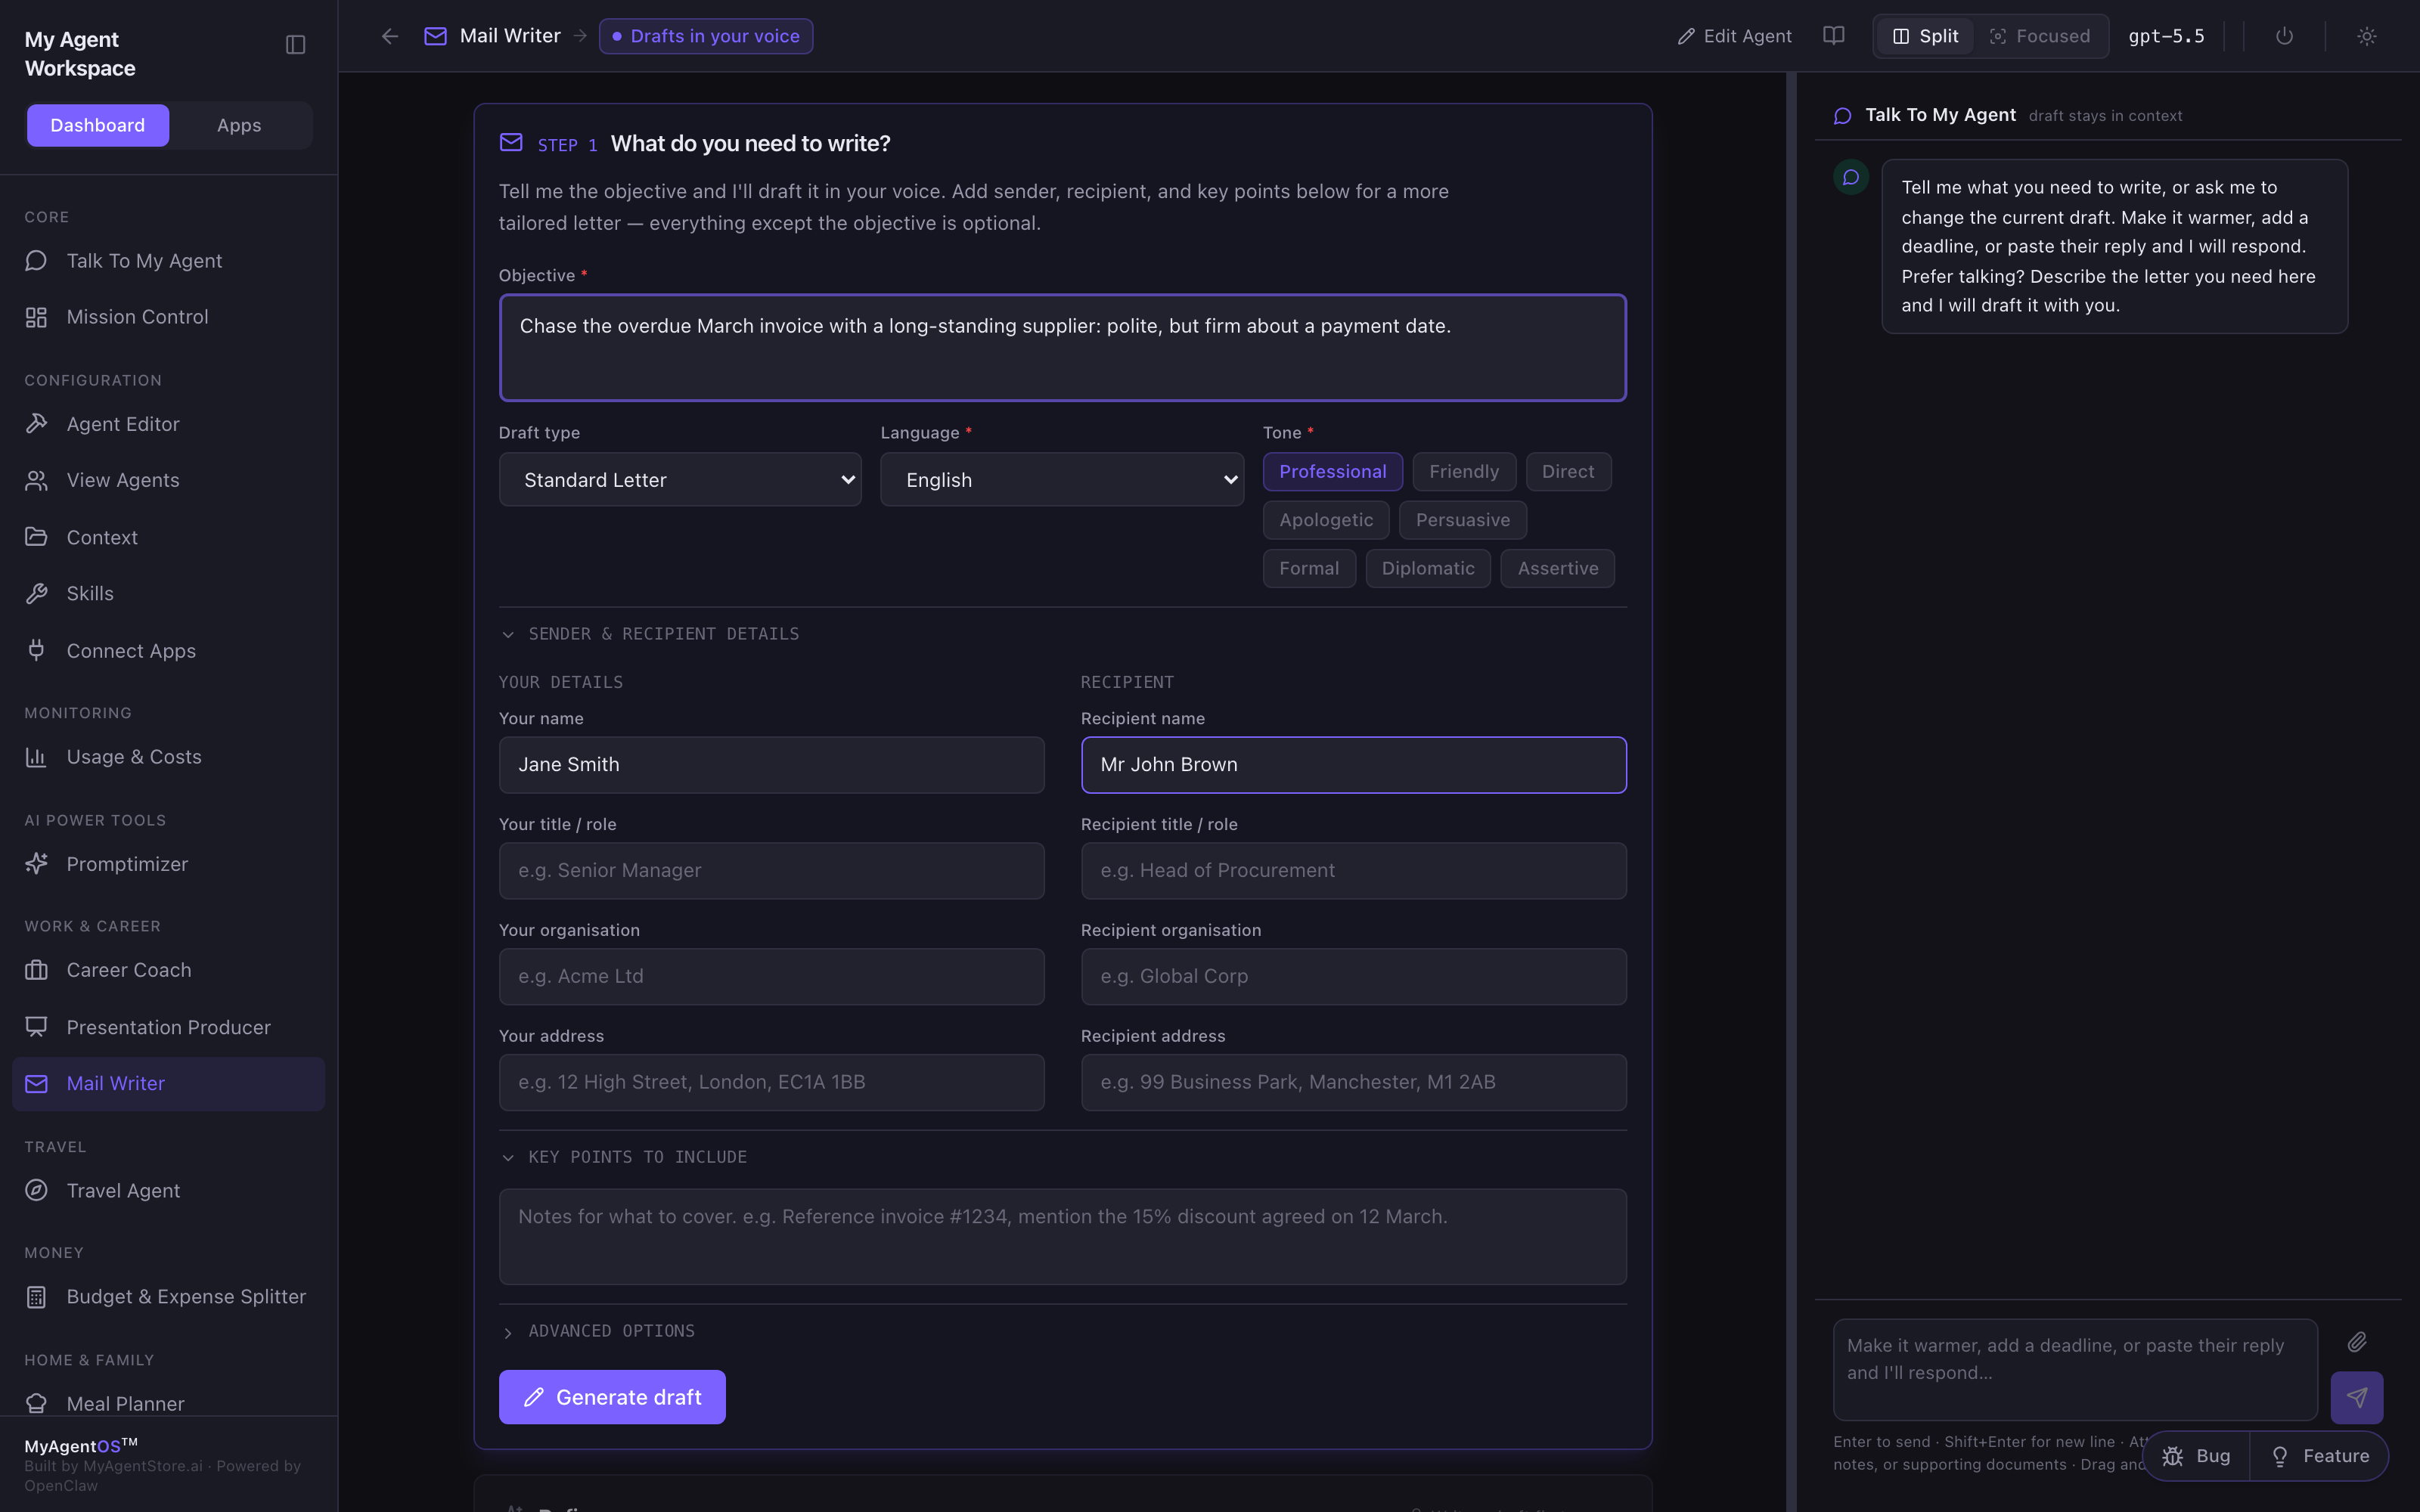Click the Feature request button
The height and width of the screenshot is (1512, 2420).
[x=2319, y=1456]
